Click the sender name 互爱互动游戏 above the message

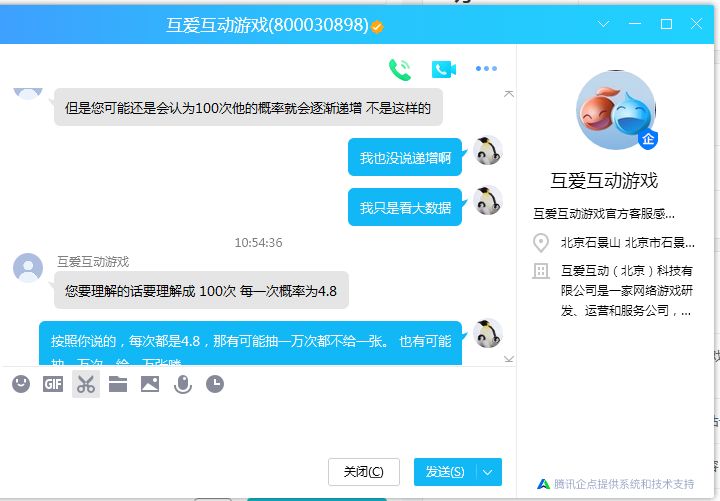click(x=93, y=262)
